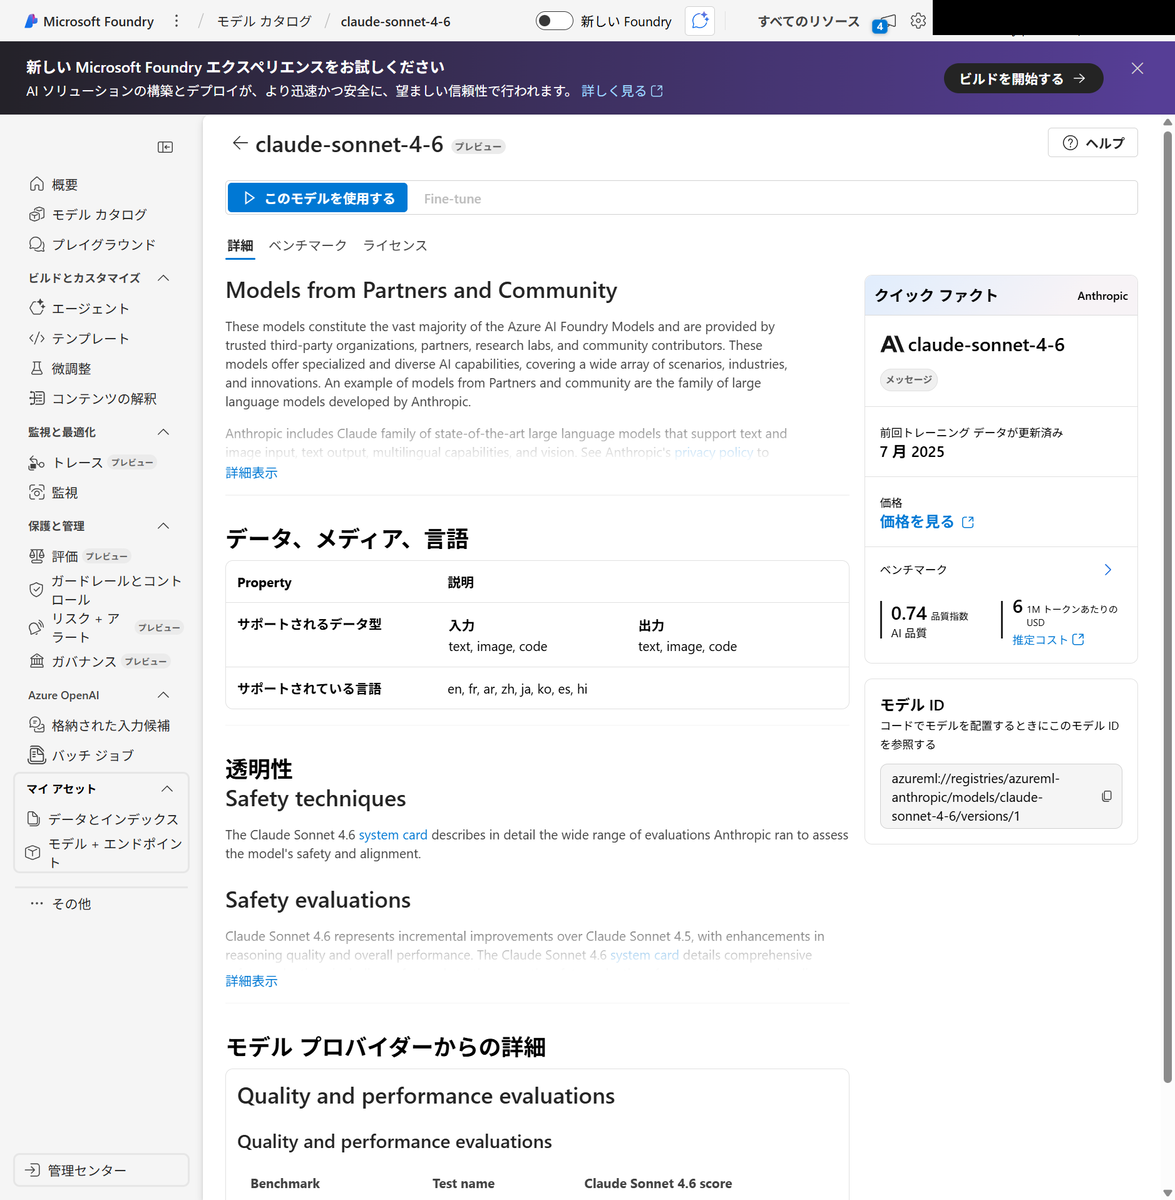Switch to the ベンチマーク tab
Viewport: 1175px width, 1200px height.
tap(308, 245)
